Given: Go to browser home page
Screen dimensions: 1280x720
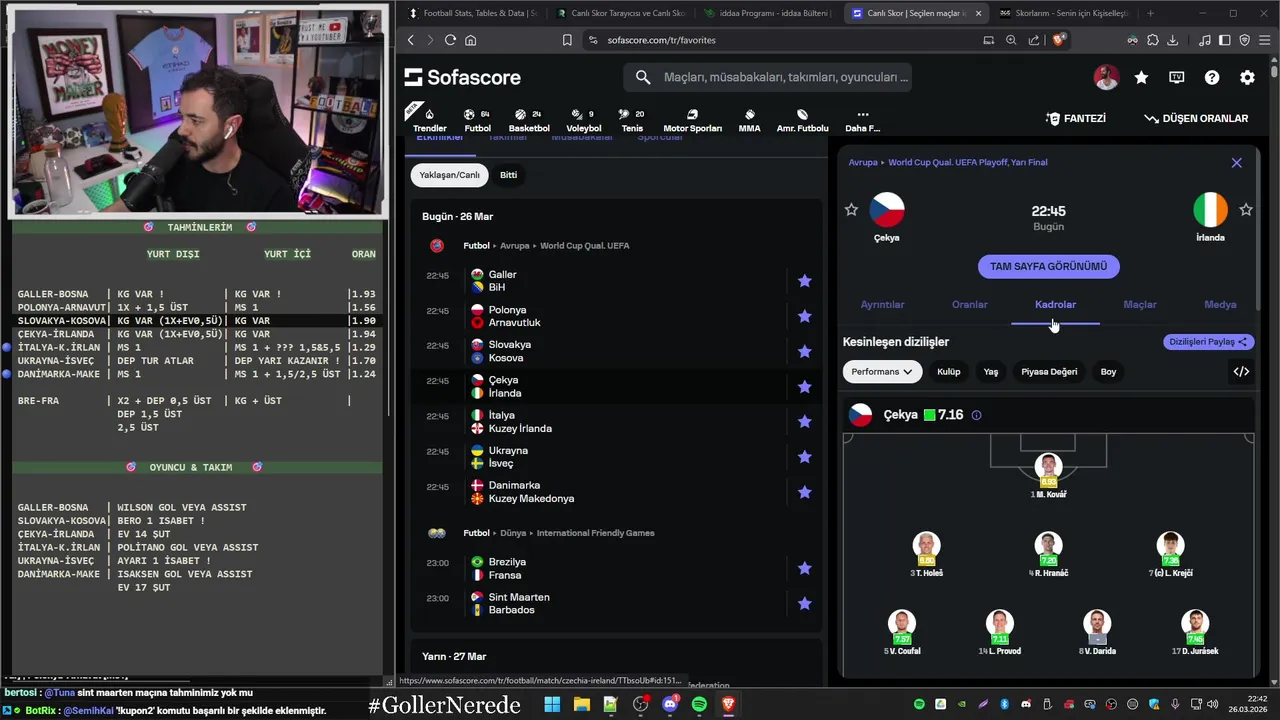Looking at the screenshot, I should (470, 40).
